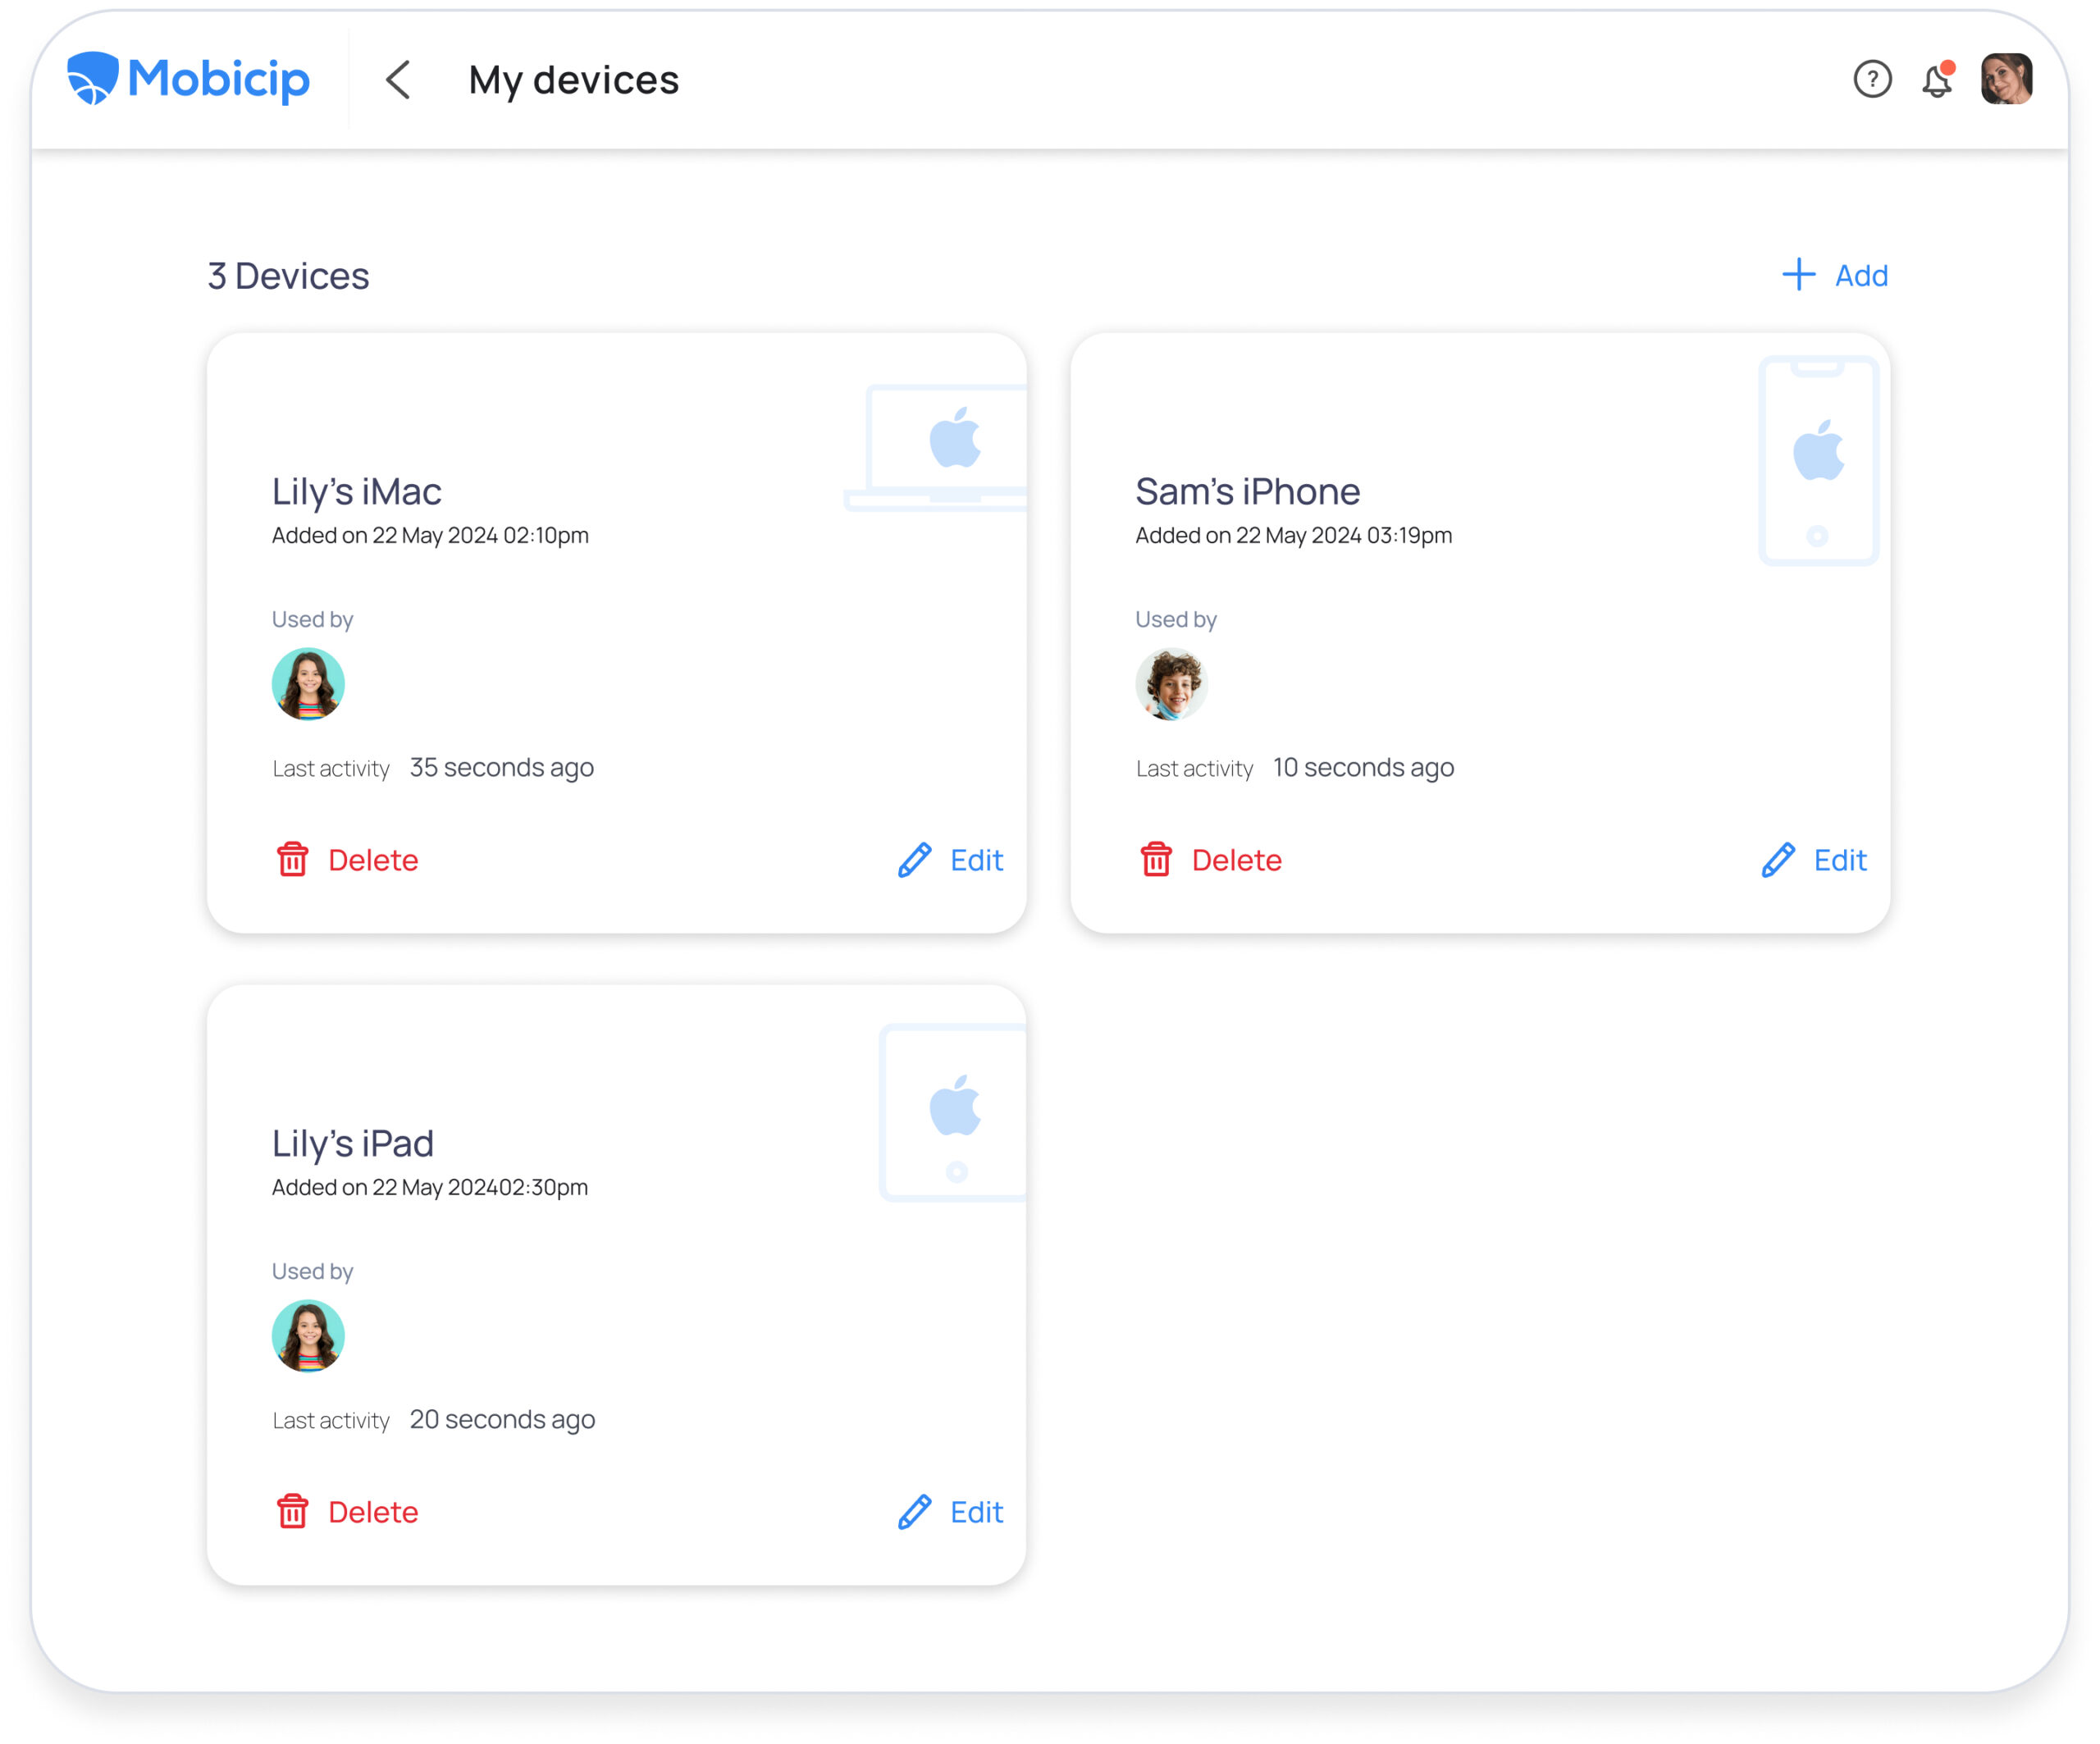Edit Lily's iPad device

(975, 1511)
